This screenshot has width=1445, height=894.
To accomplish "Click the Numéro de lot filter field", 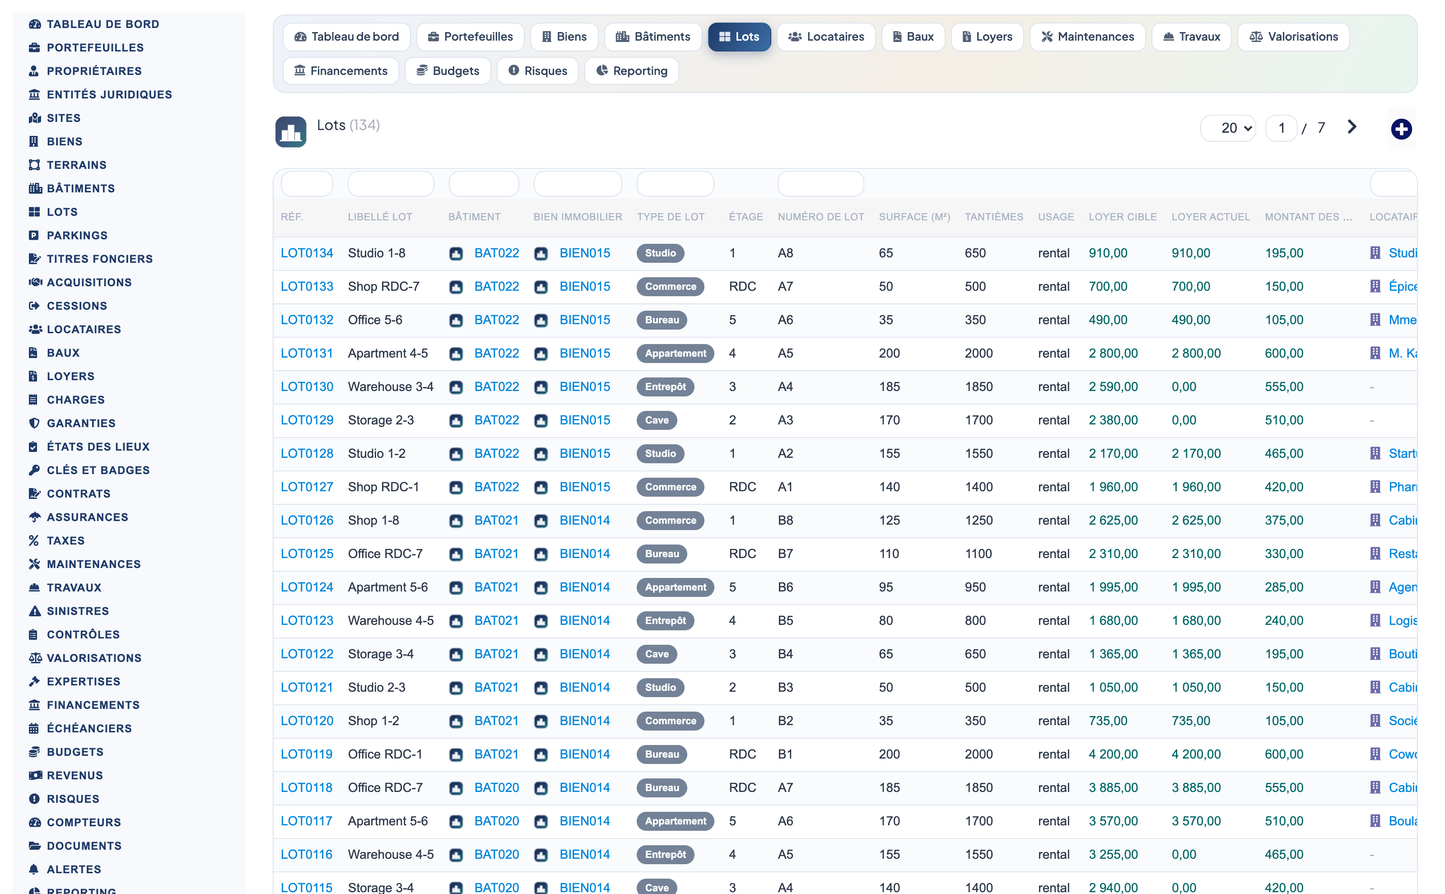I will [821, 184].
